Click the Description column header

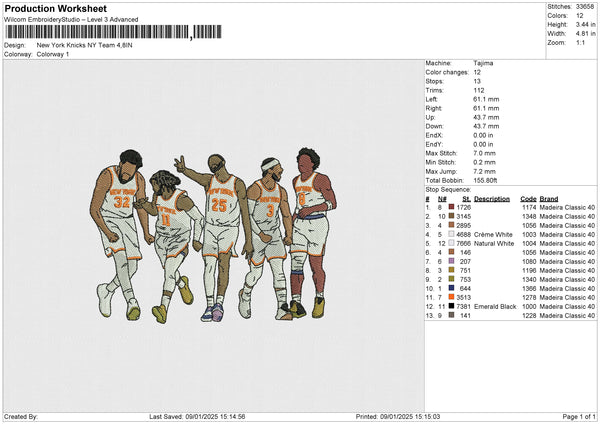pos(492,199)
